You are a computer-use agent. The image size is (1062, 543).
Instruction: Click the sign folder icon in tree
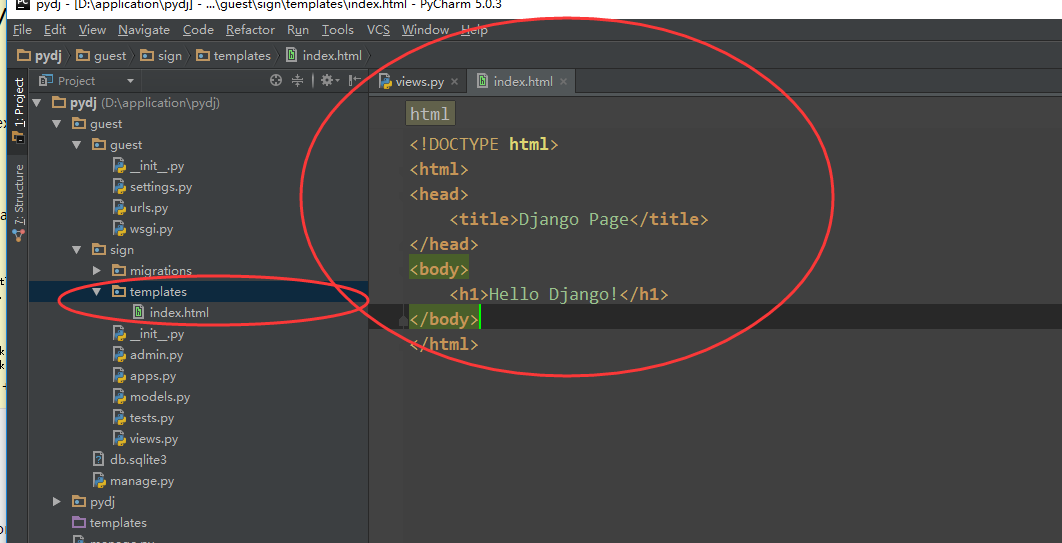click(98, 250)
